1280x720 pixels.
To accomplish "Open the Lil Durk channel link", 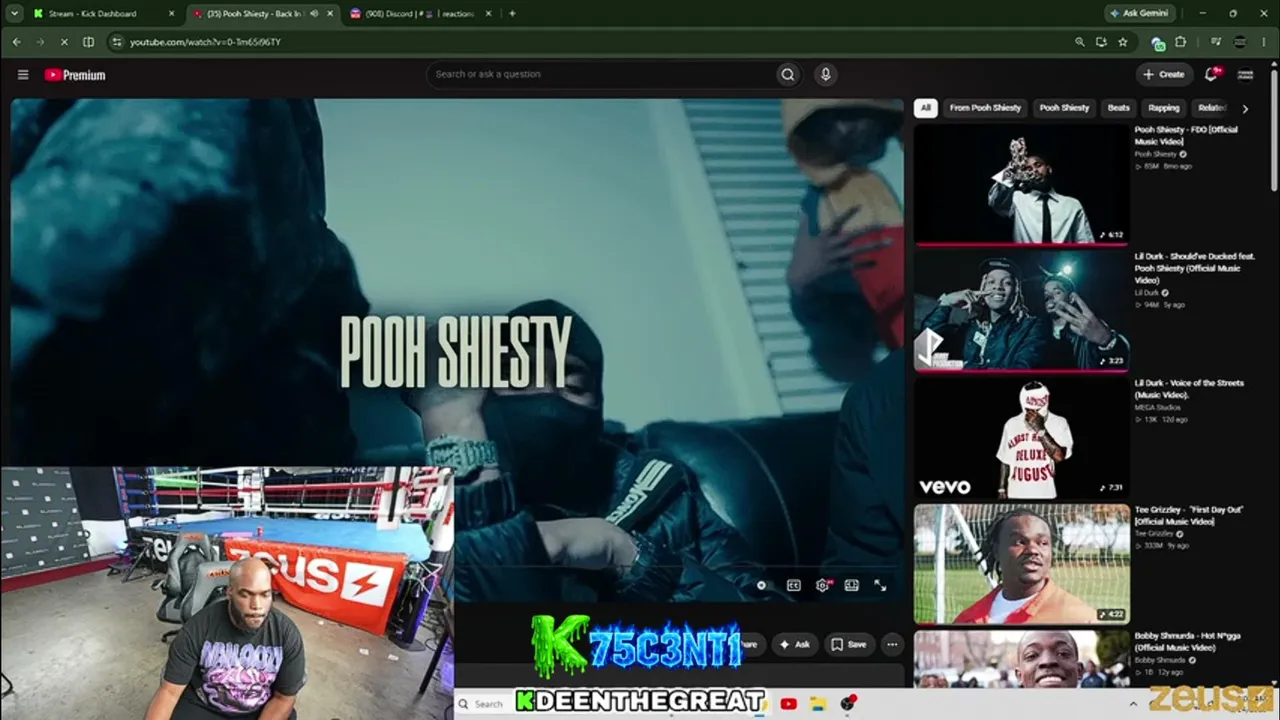I will pos(1147,293).
